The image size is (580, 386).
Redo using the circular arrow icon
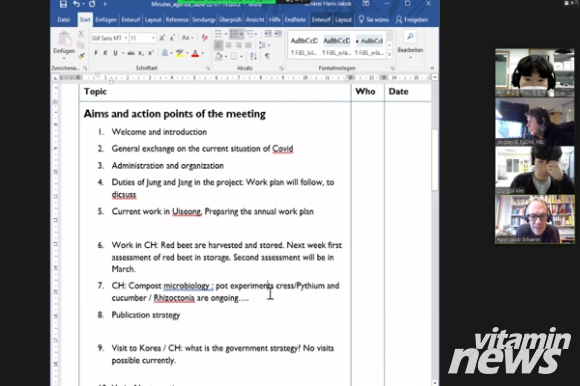[x=92, y=4]
